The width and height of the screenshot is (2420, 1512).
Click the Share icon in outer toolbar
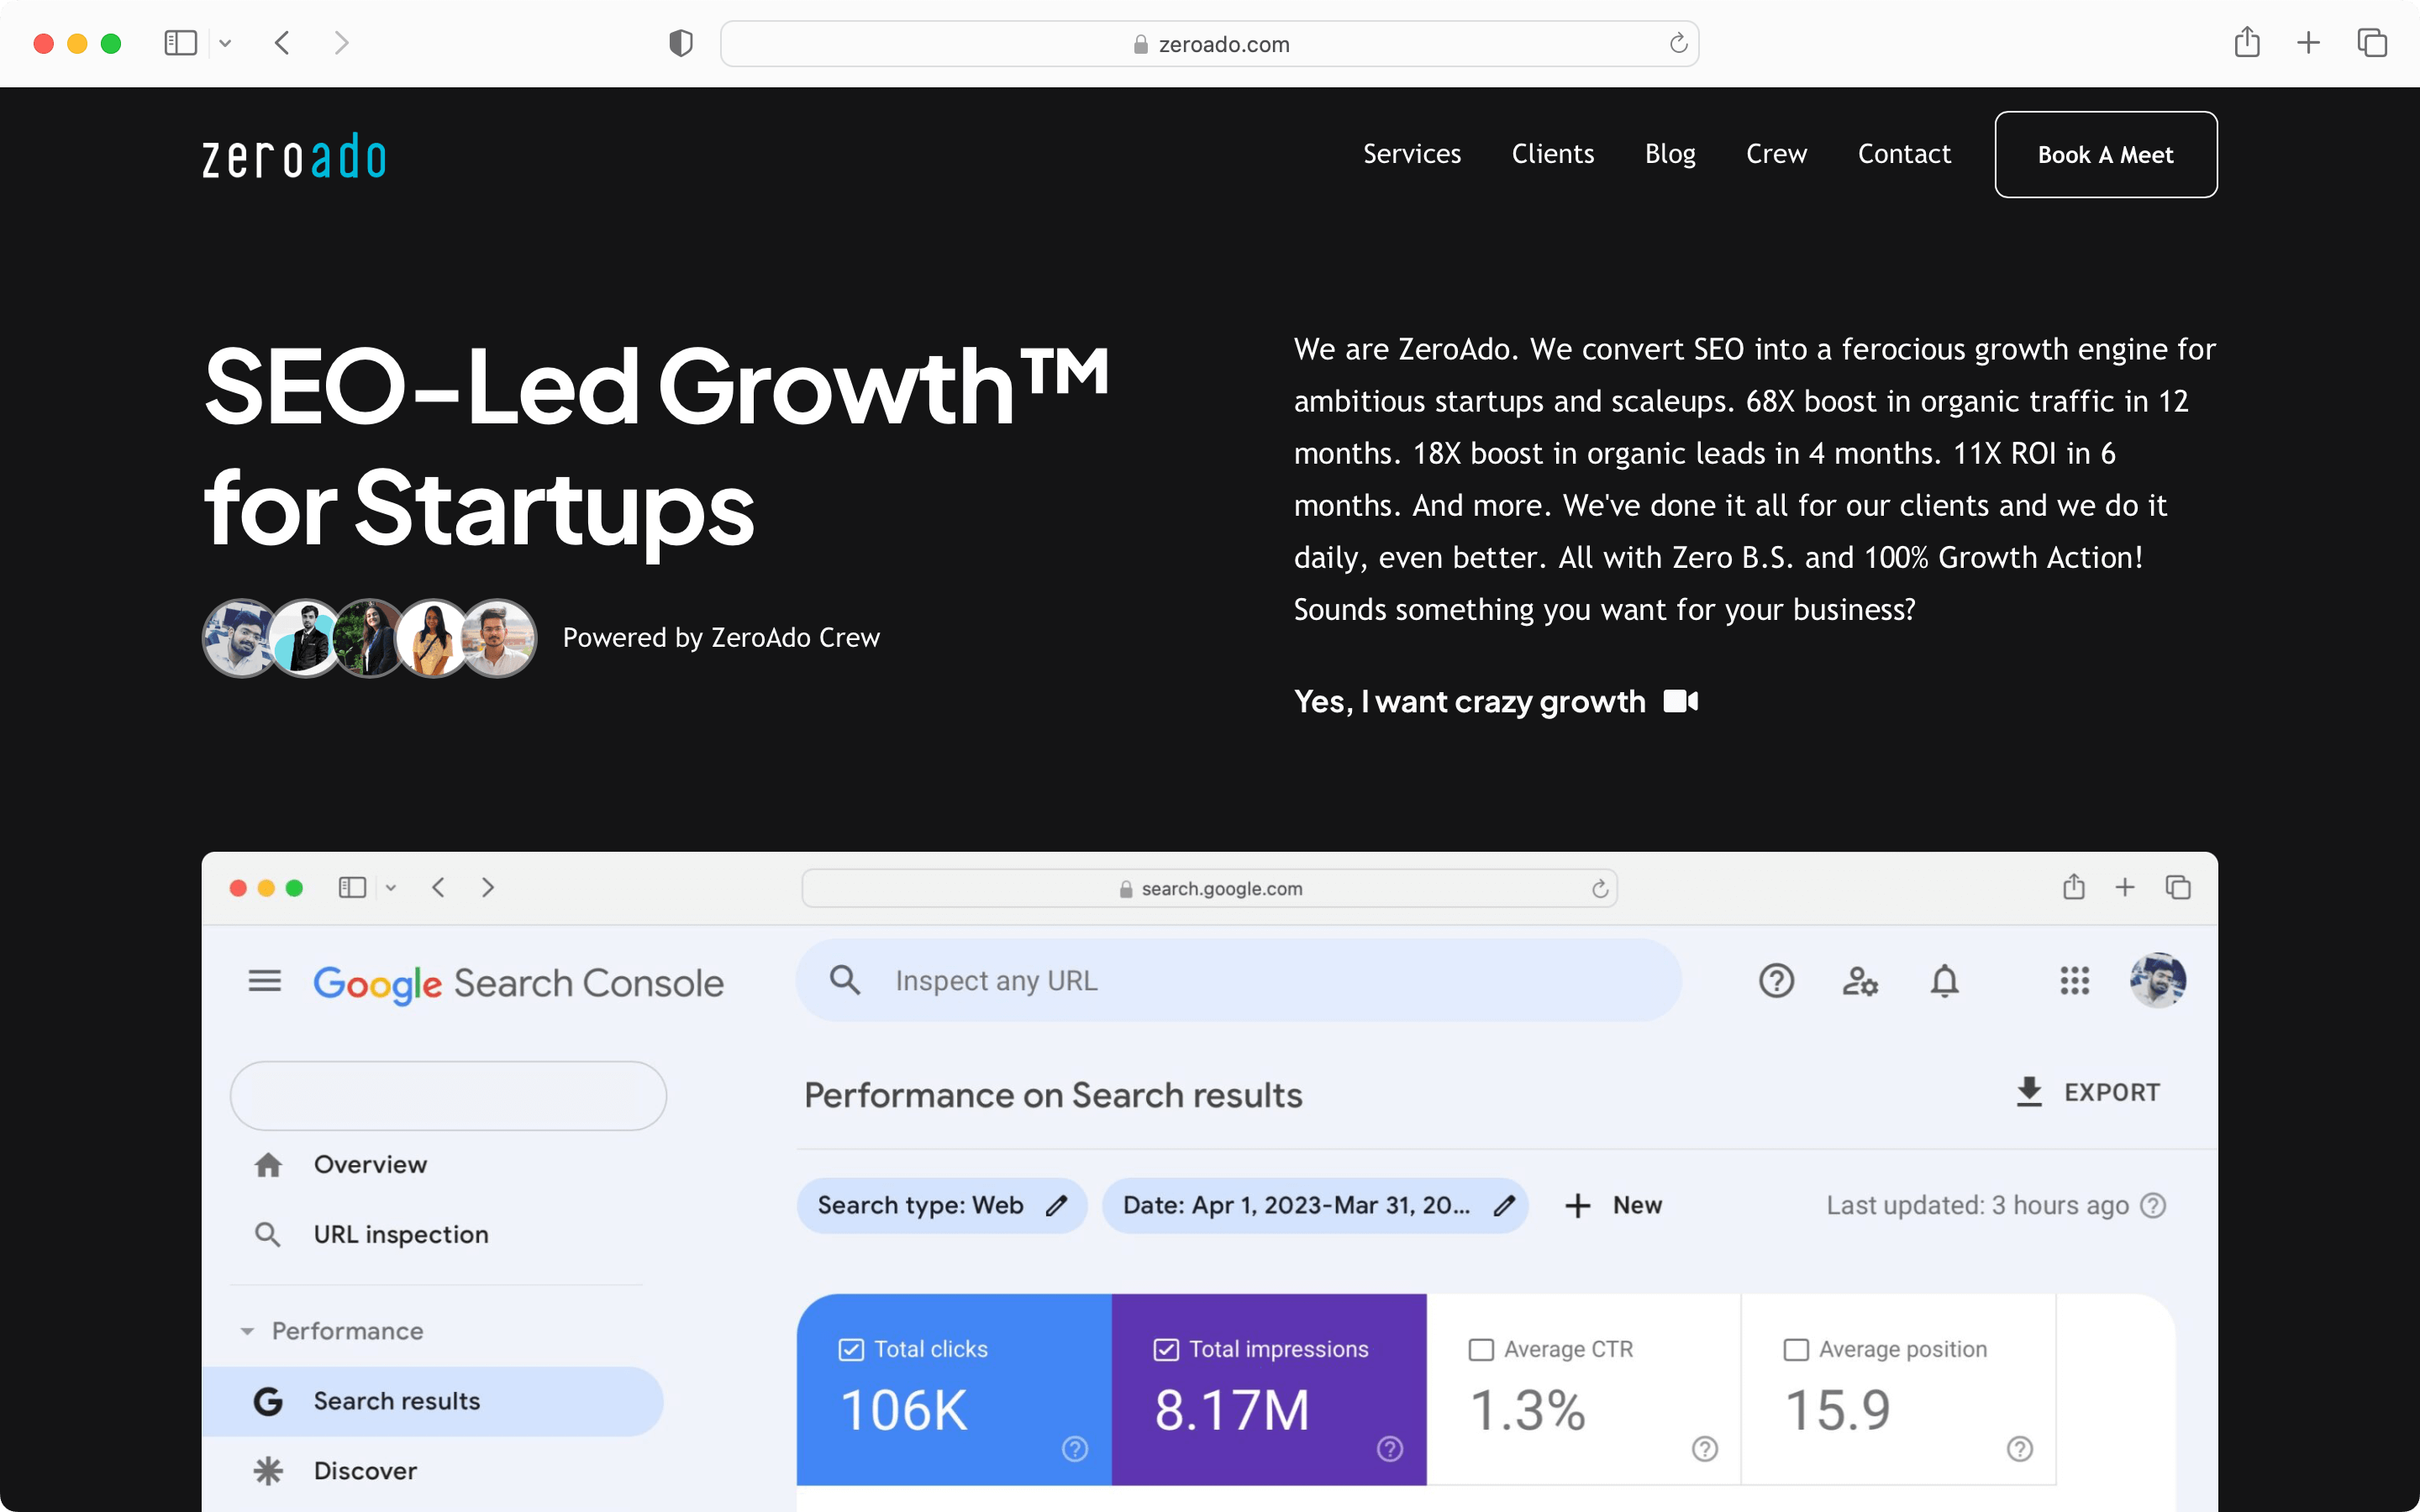[2247, 42]
